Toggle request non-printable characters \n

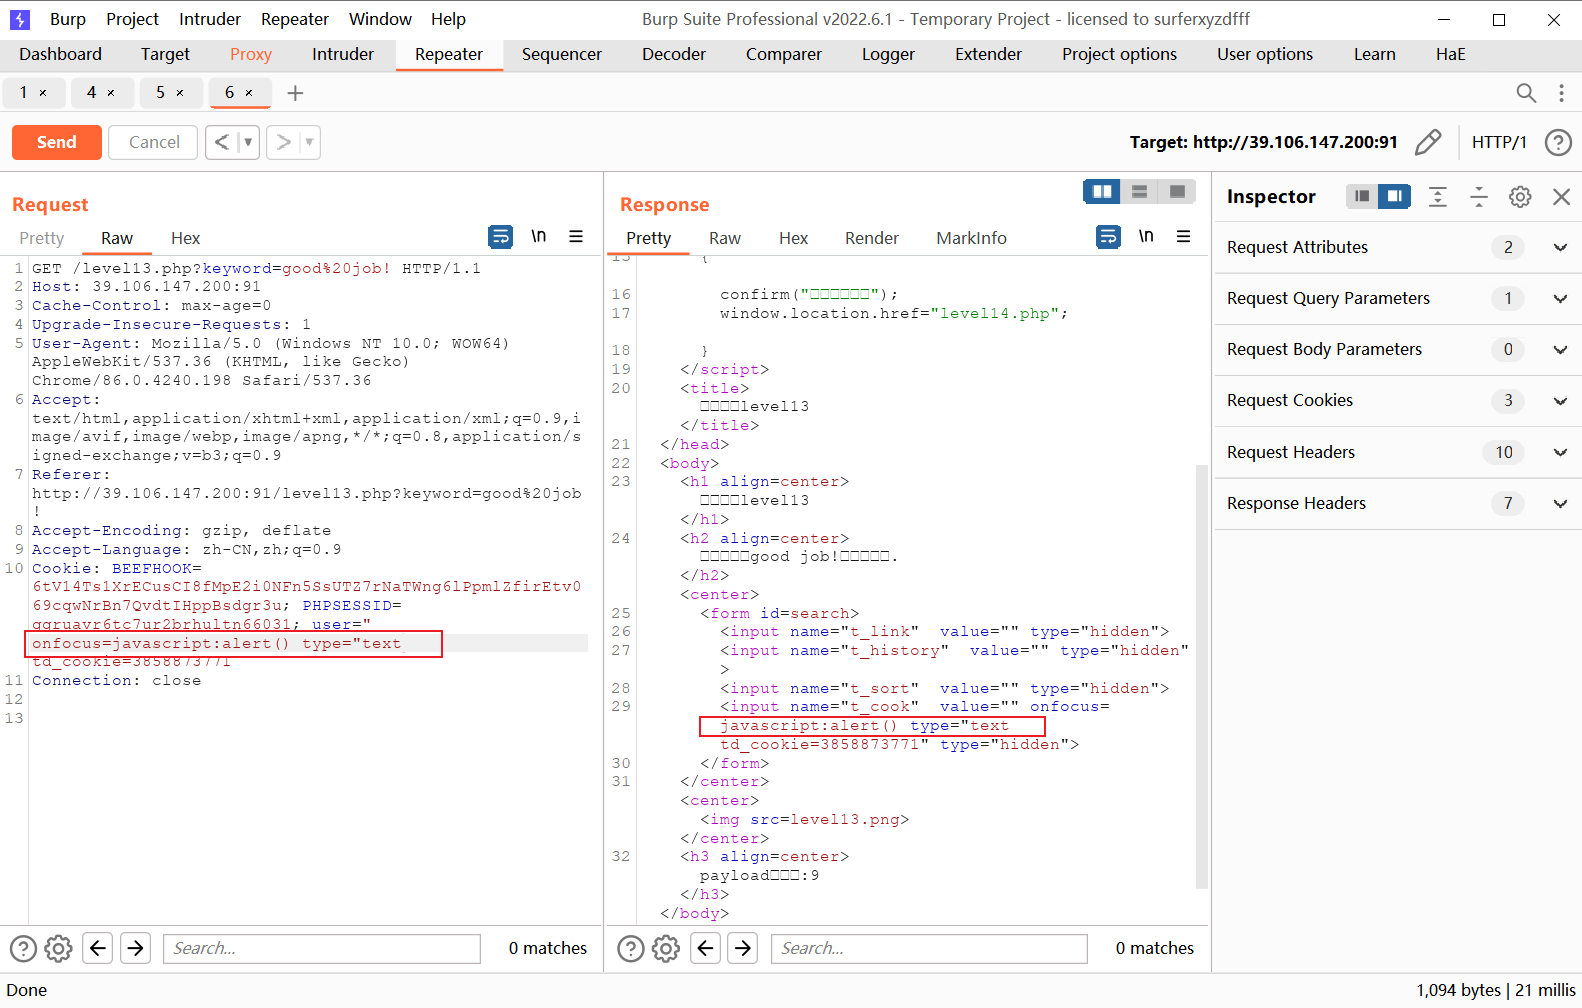(x=538, y=236)
